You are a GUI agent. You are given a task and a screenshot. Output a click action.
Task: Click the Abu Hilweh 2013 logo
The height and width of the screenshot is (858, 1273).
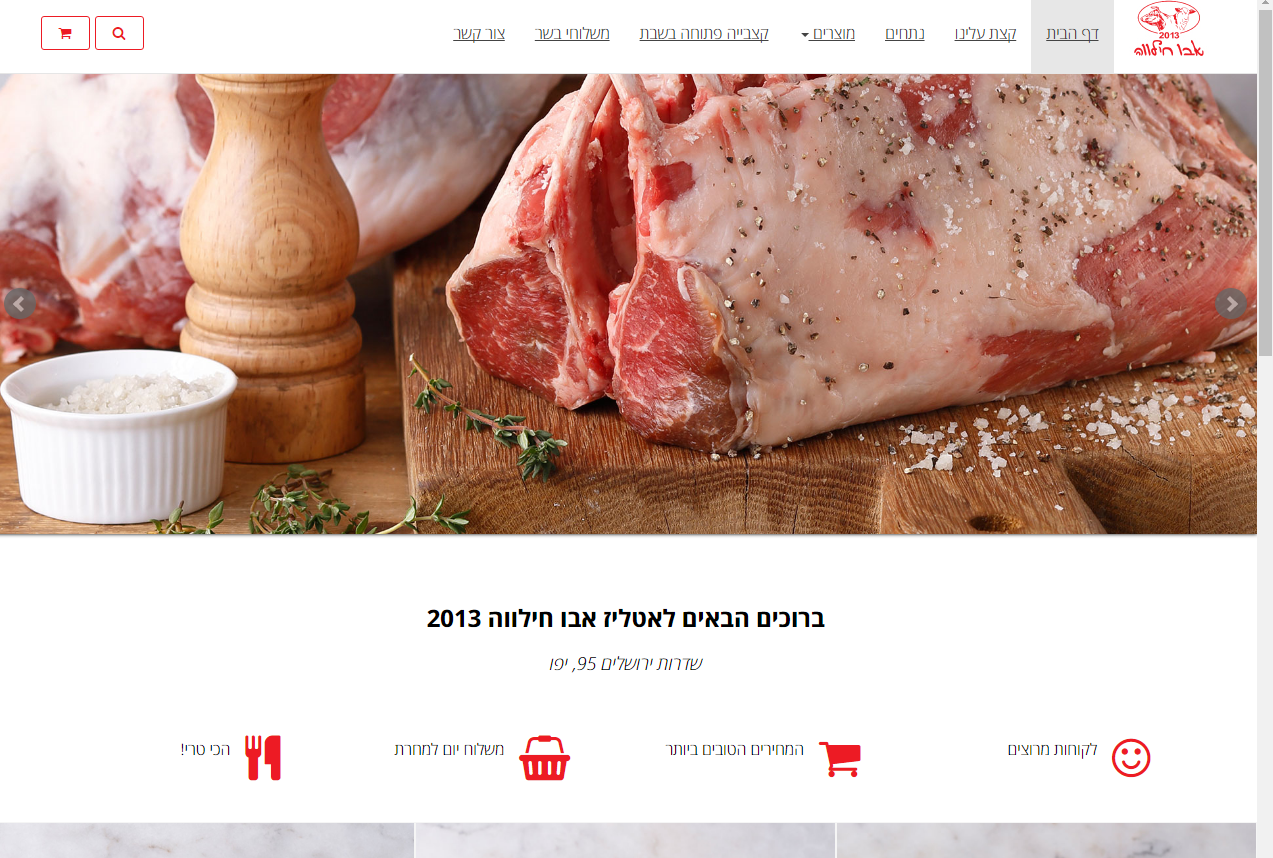[x=1168, y=32]
